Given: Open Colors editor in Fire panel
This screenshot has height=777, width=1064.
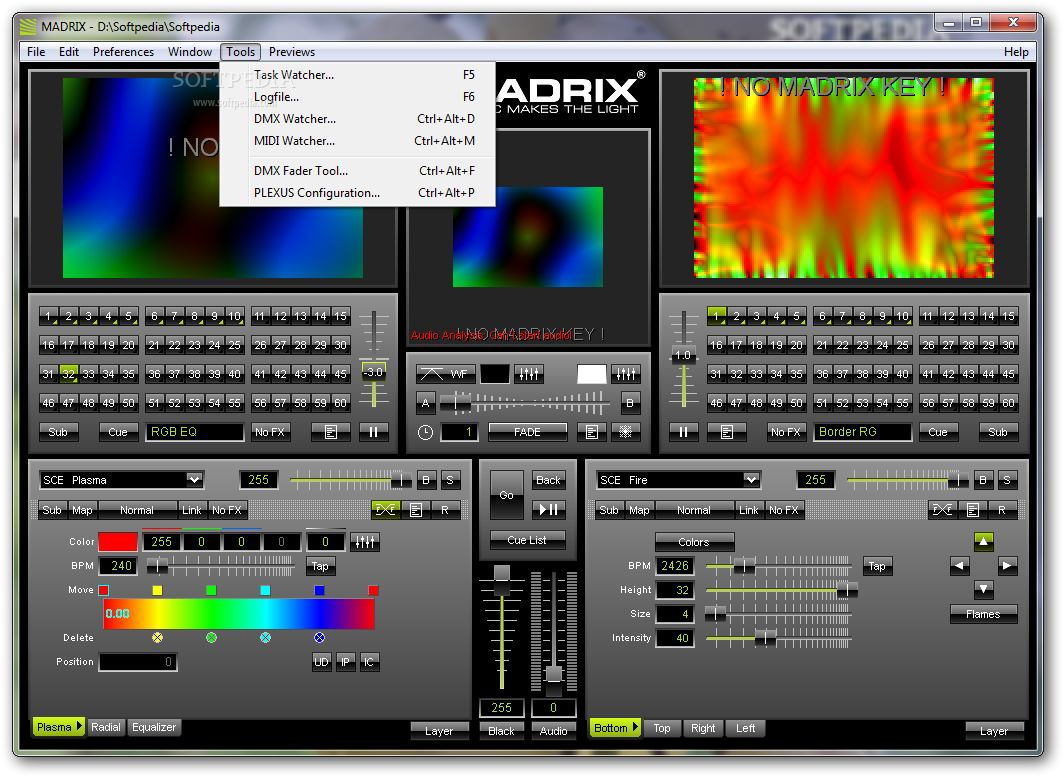Looking at the screenshot, I should coord(694,542).
